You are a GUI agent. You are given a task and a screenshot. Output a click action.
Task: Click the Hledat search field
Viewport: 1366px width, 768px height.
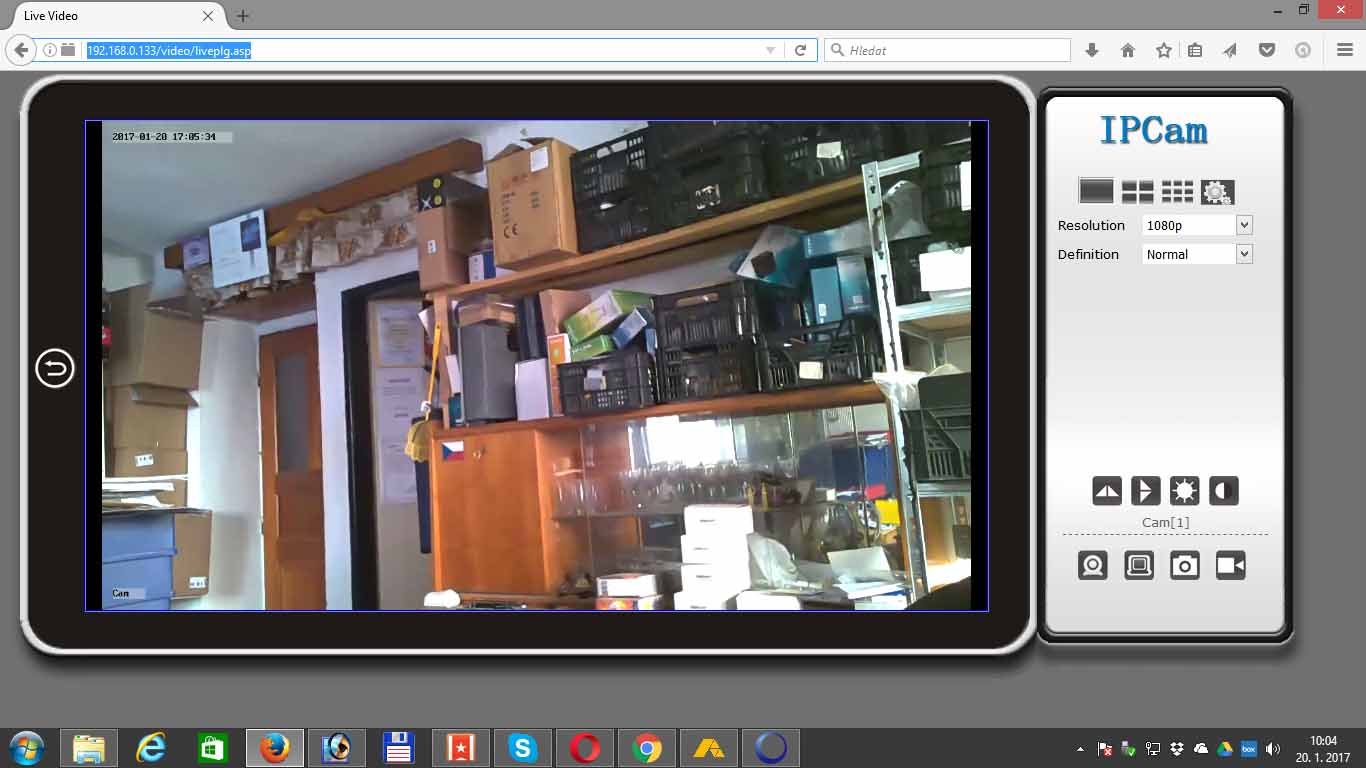click(x=947, y=50)
